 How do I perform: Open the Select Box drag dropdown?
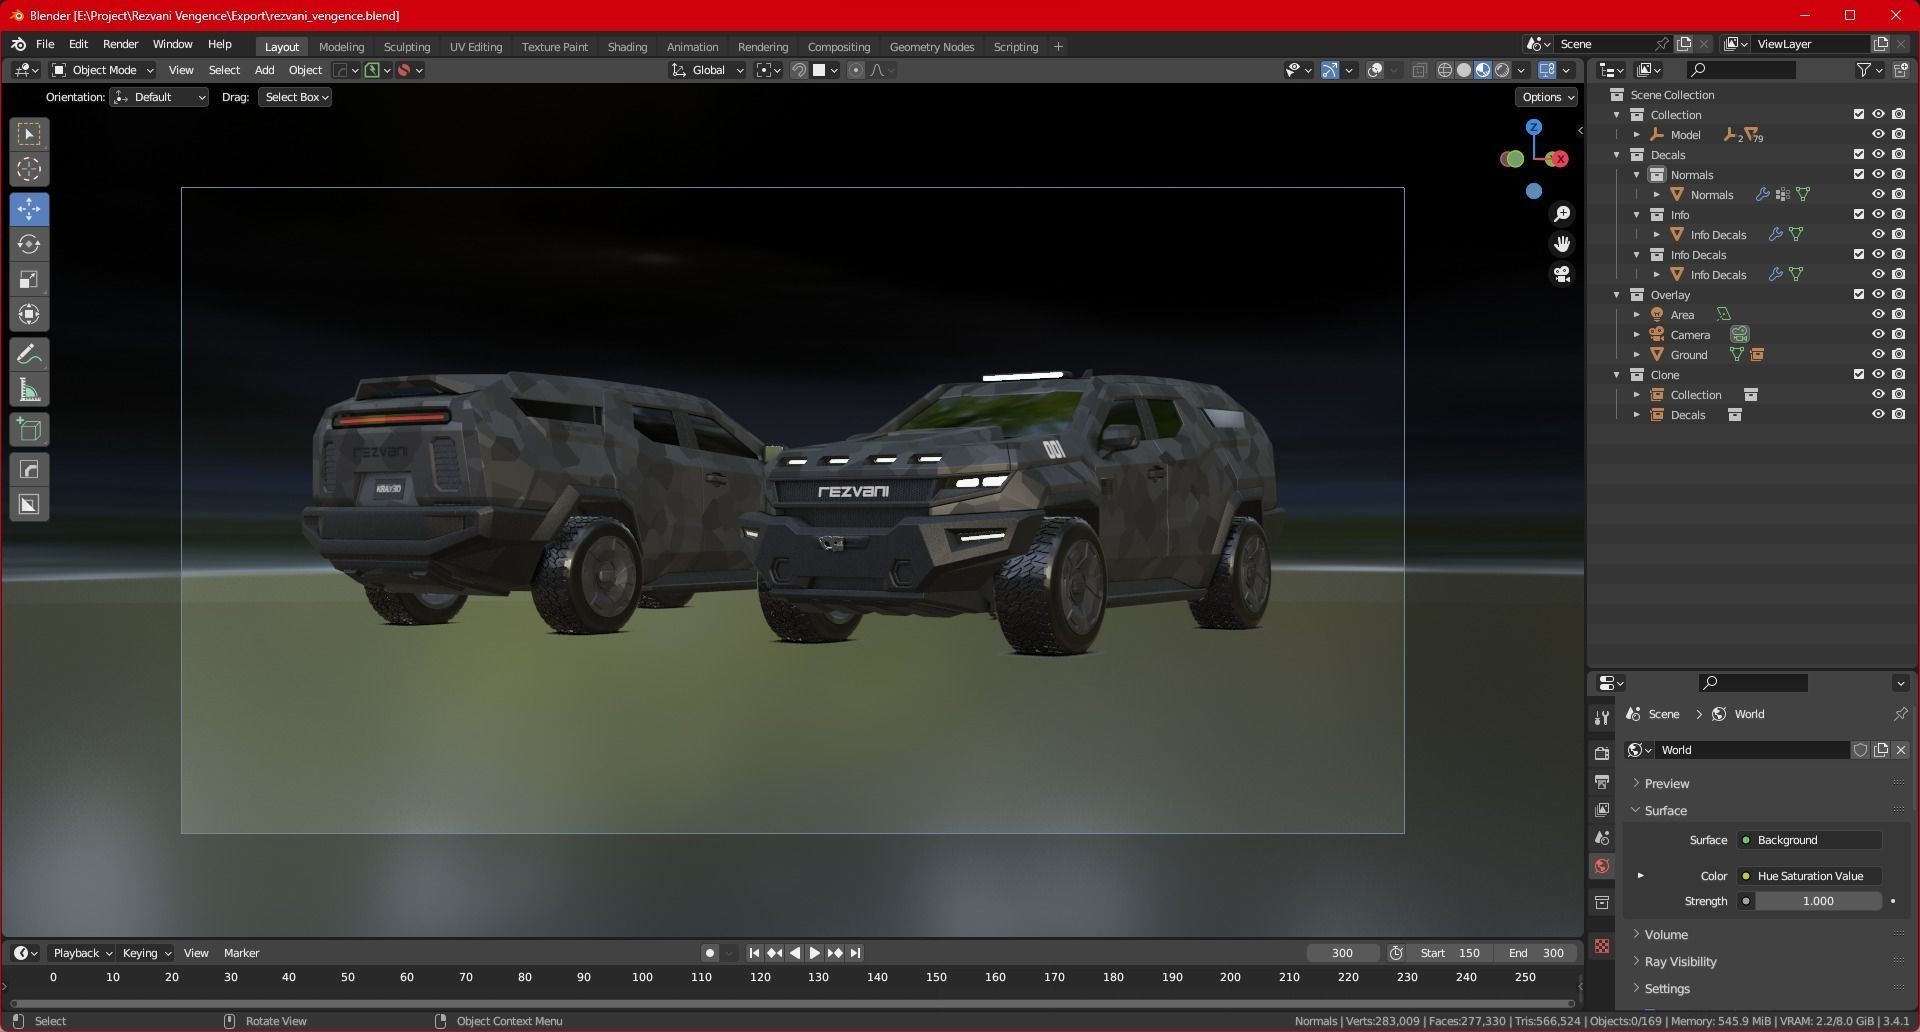point(295,97)
